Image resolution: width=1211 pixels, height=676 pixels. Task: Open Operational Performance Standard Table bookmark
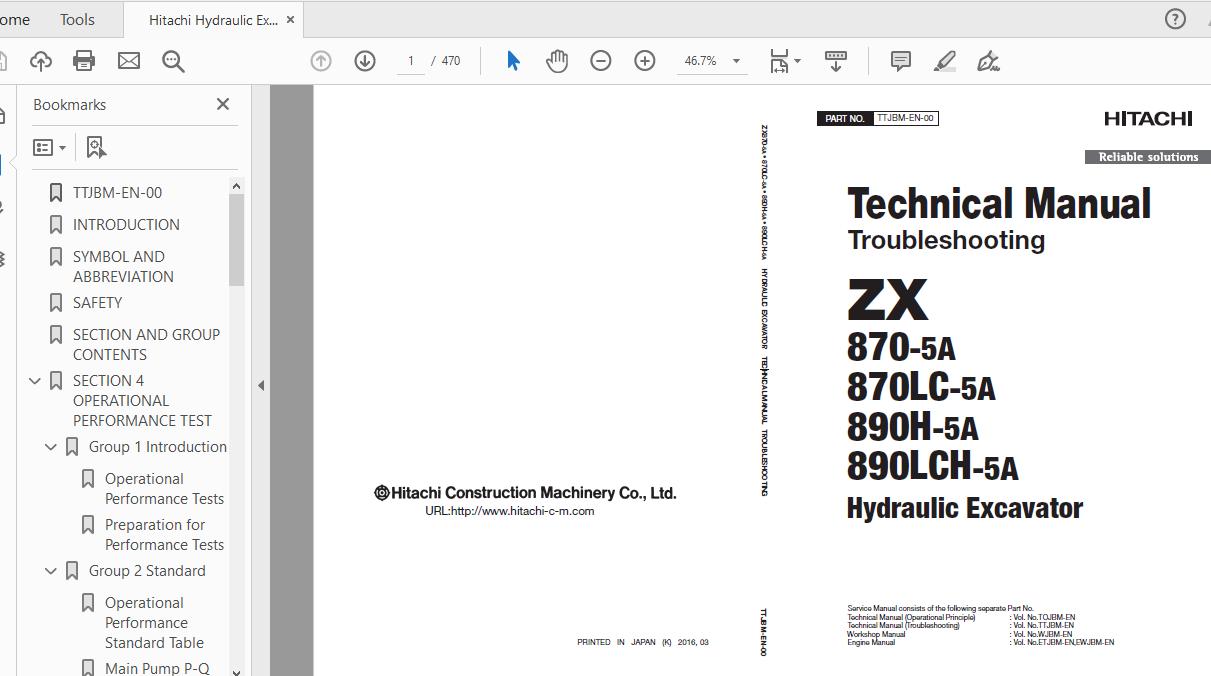154,623
